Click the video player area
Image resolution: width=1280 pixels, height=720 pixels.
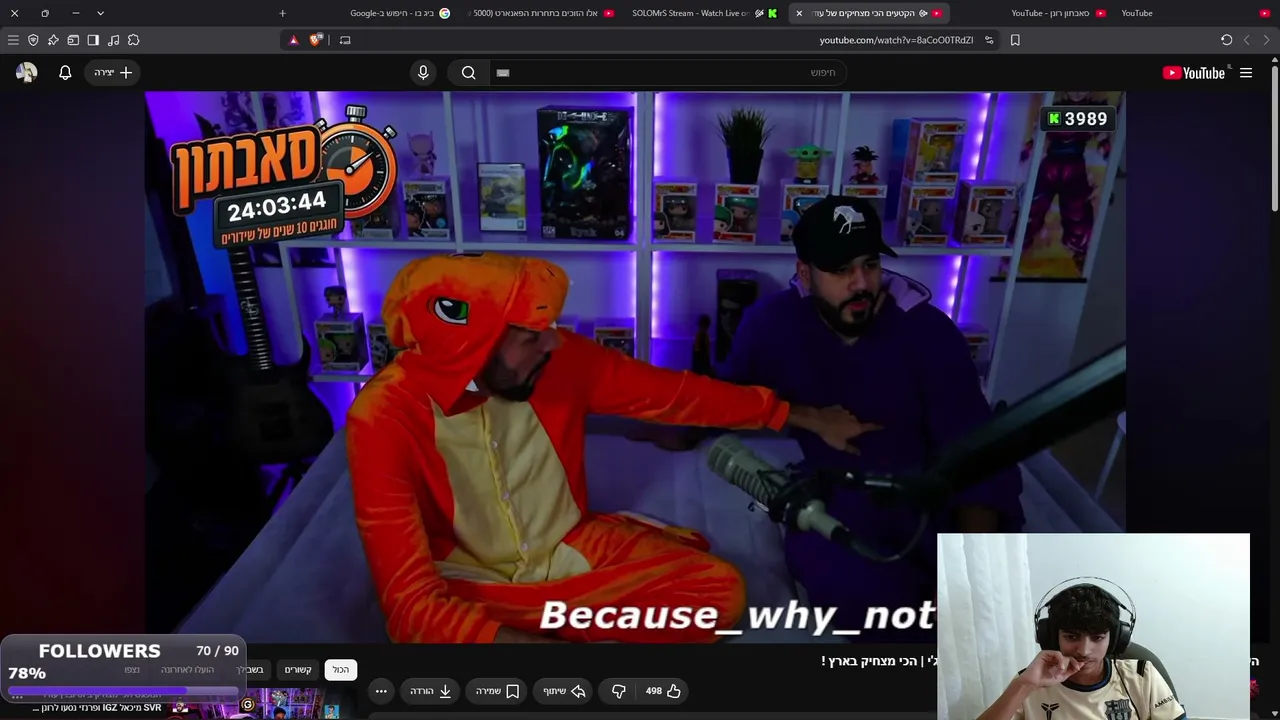(635, 366)
